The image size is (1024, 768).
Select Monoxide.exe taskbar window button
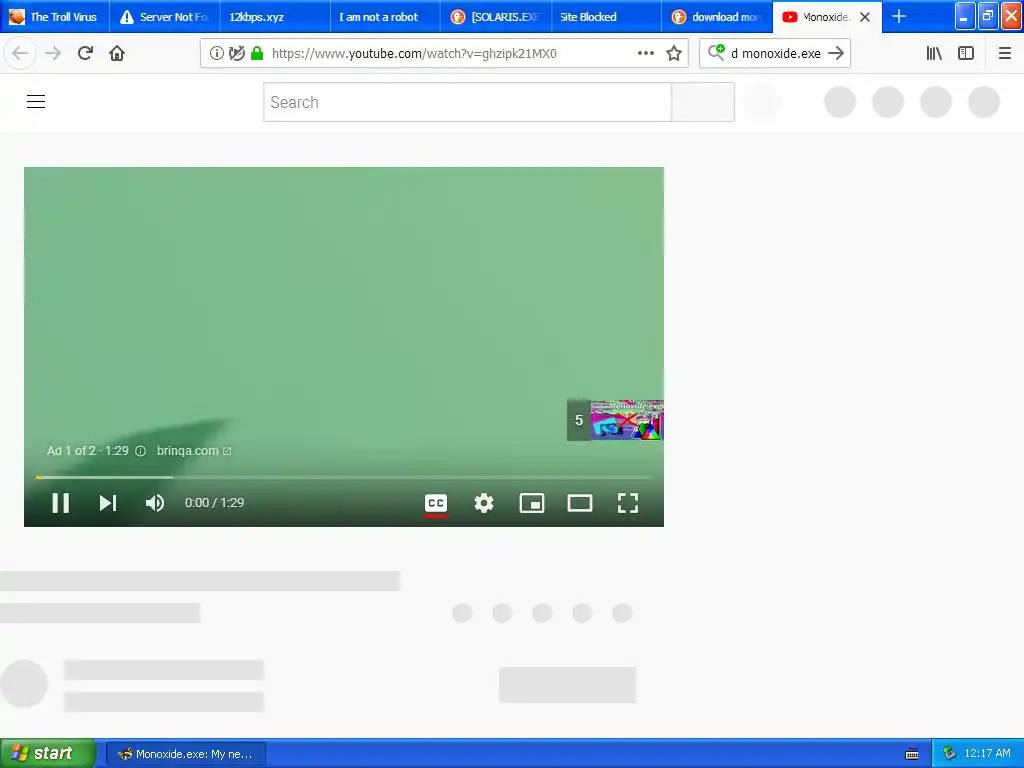click(185, 754)
